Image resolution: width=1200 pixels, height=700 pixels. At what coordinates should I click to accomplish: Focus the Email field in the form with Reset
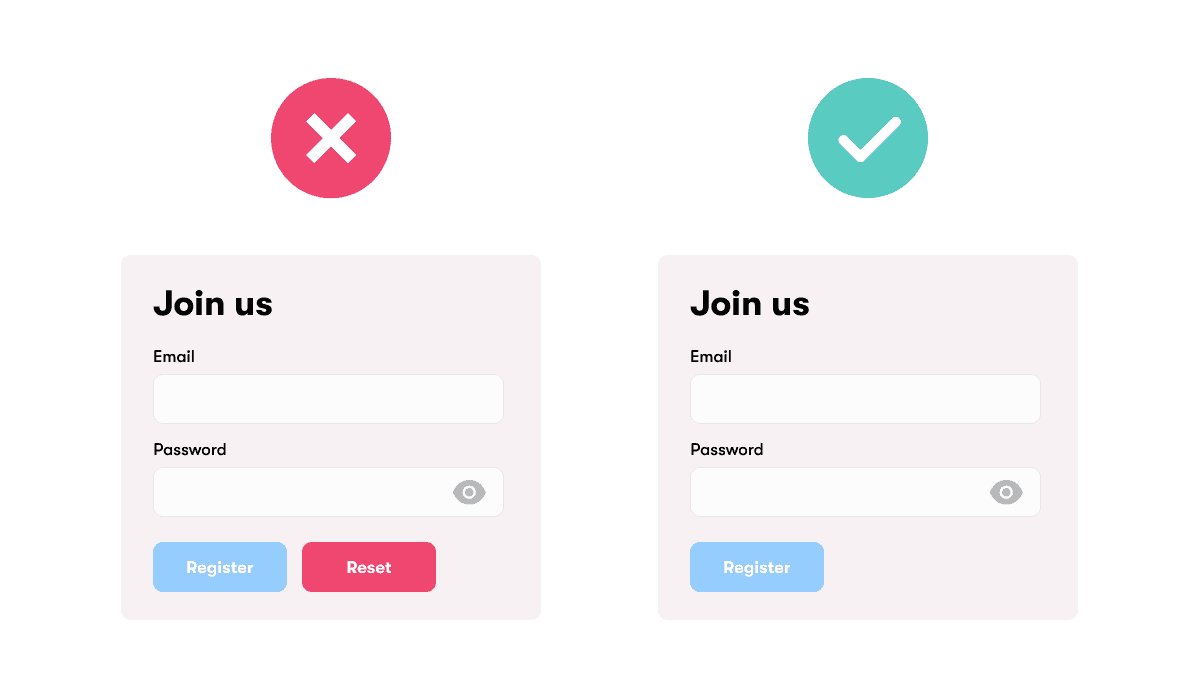tap(328, 399)
